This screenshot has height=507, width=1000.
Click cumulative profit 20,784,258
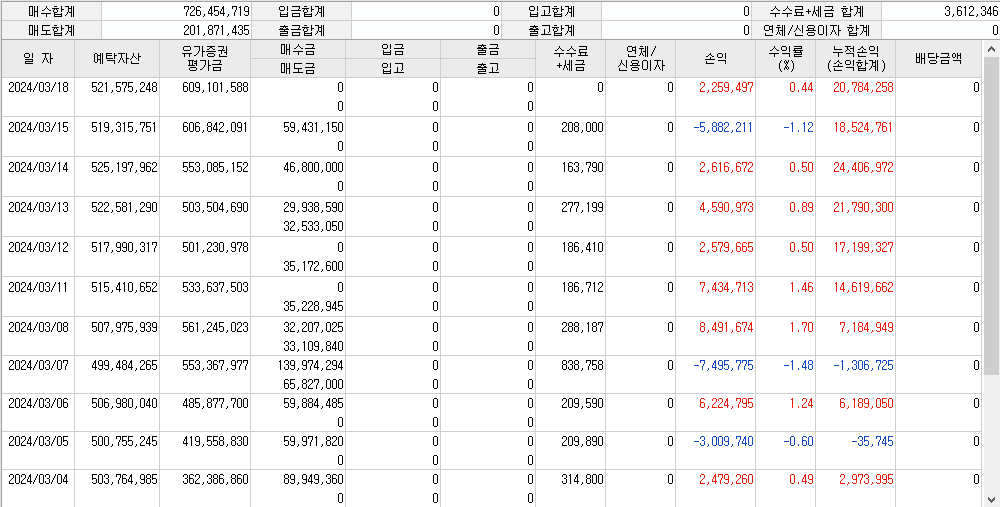point(864,88)
